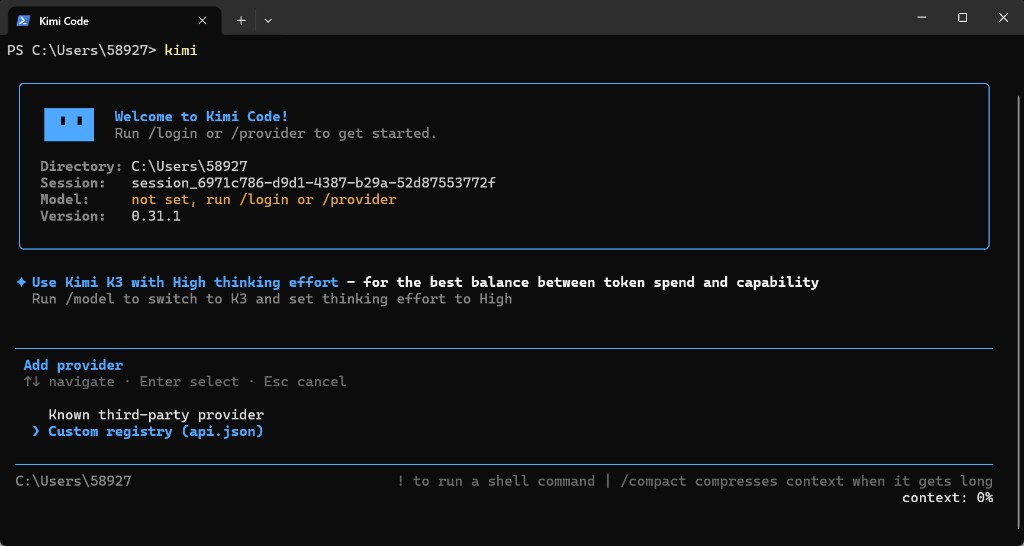
Task: Close the terminal window
Action: click(x=1003, y=18)
